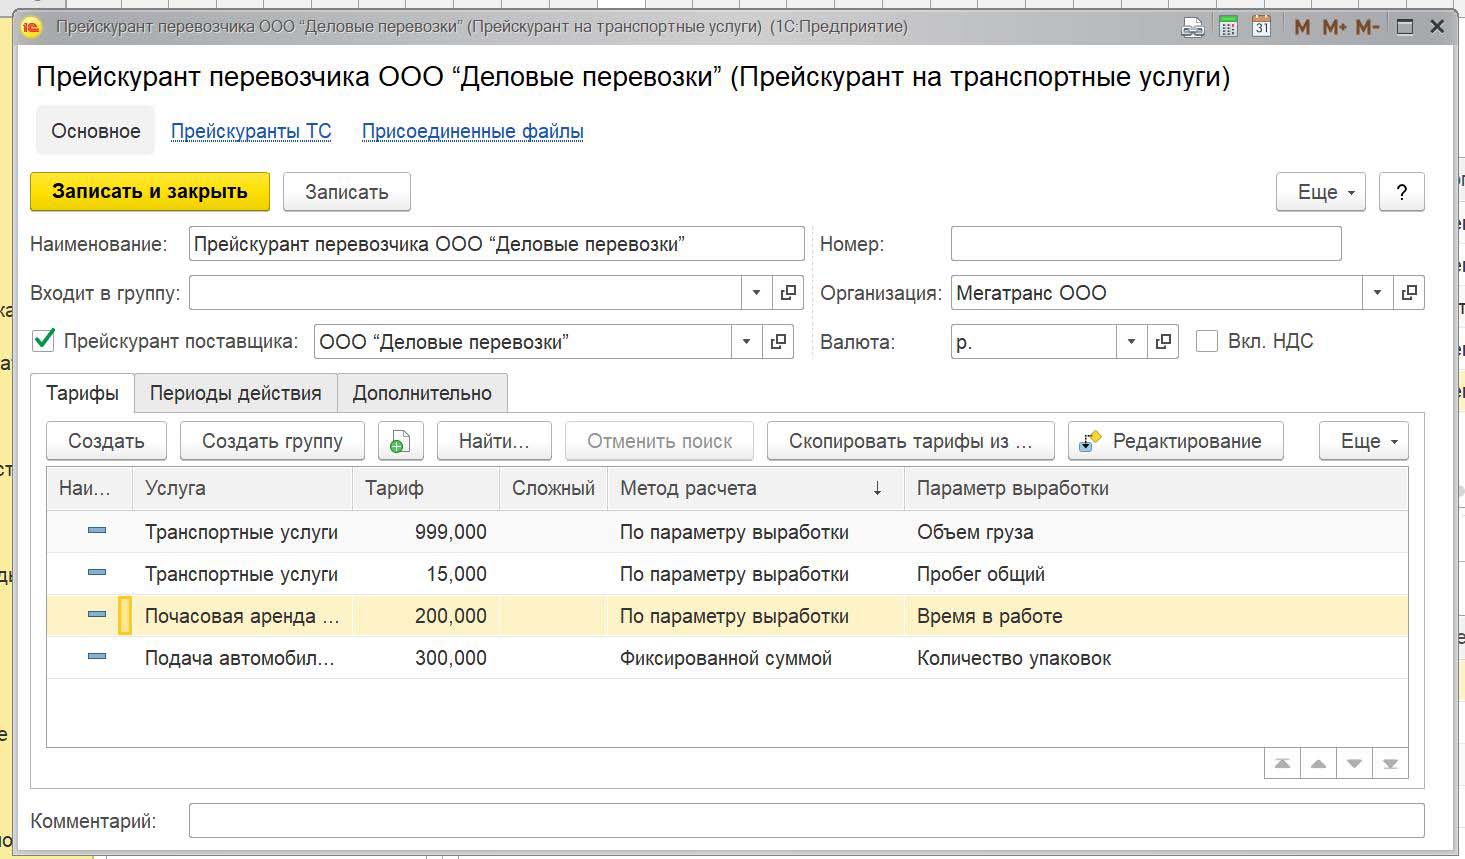Select Время в работе parameter cell
This screenshot has width=1465, height=859.
pyautogui.click(x=1156, y=616)
